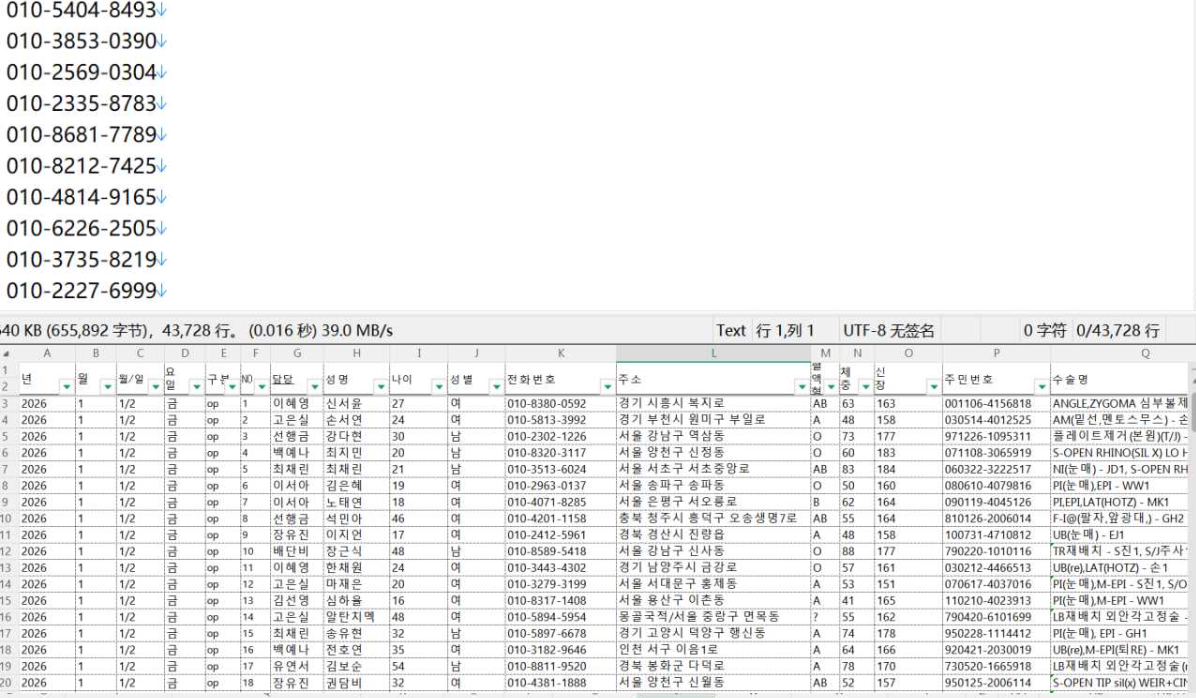Select column Q header
The image size is (1196, 698).
click(1121, 353)
